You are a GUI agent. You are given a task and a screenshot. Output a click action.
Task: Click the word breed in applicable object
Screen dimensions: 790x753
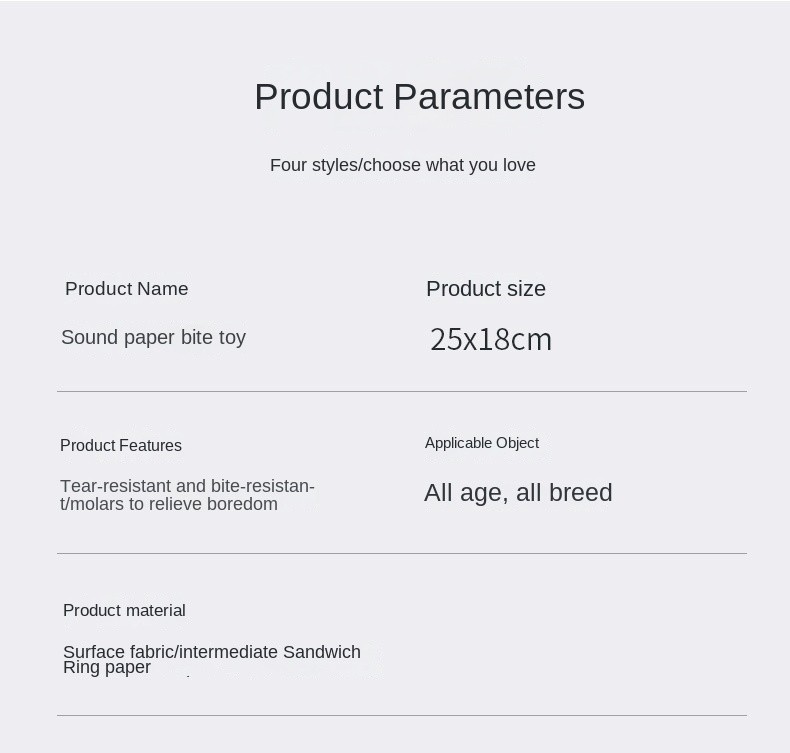point(580,492)
